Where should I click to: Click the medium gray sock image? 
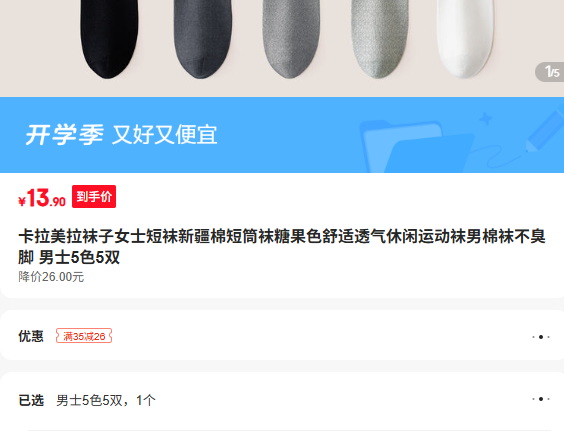(291, 38)
